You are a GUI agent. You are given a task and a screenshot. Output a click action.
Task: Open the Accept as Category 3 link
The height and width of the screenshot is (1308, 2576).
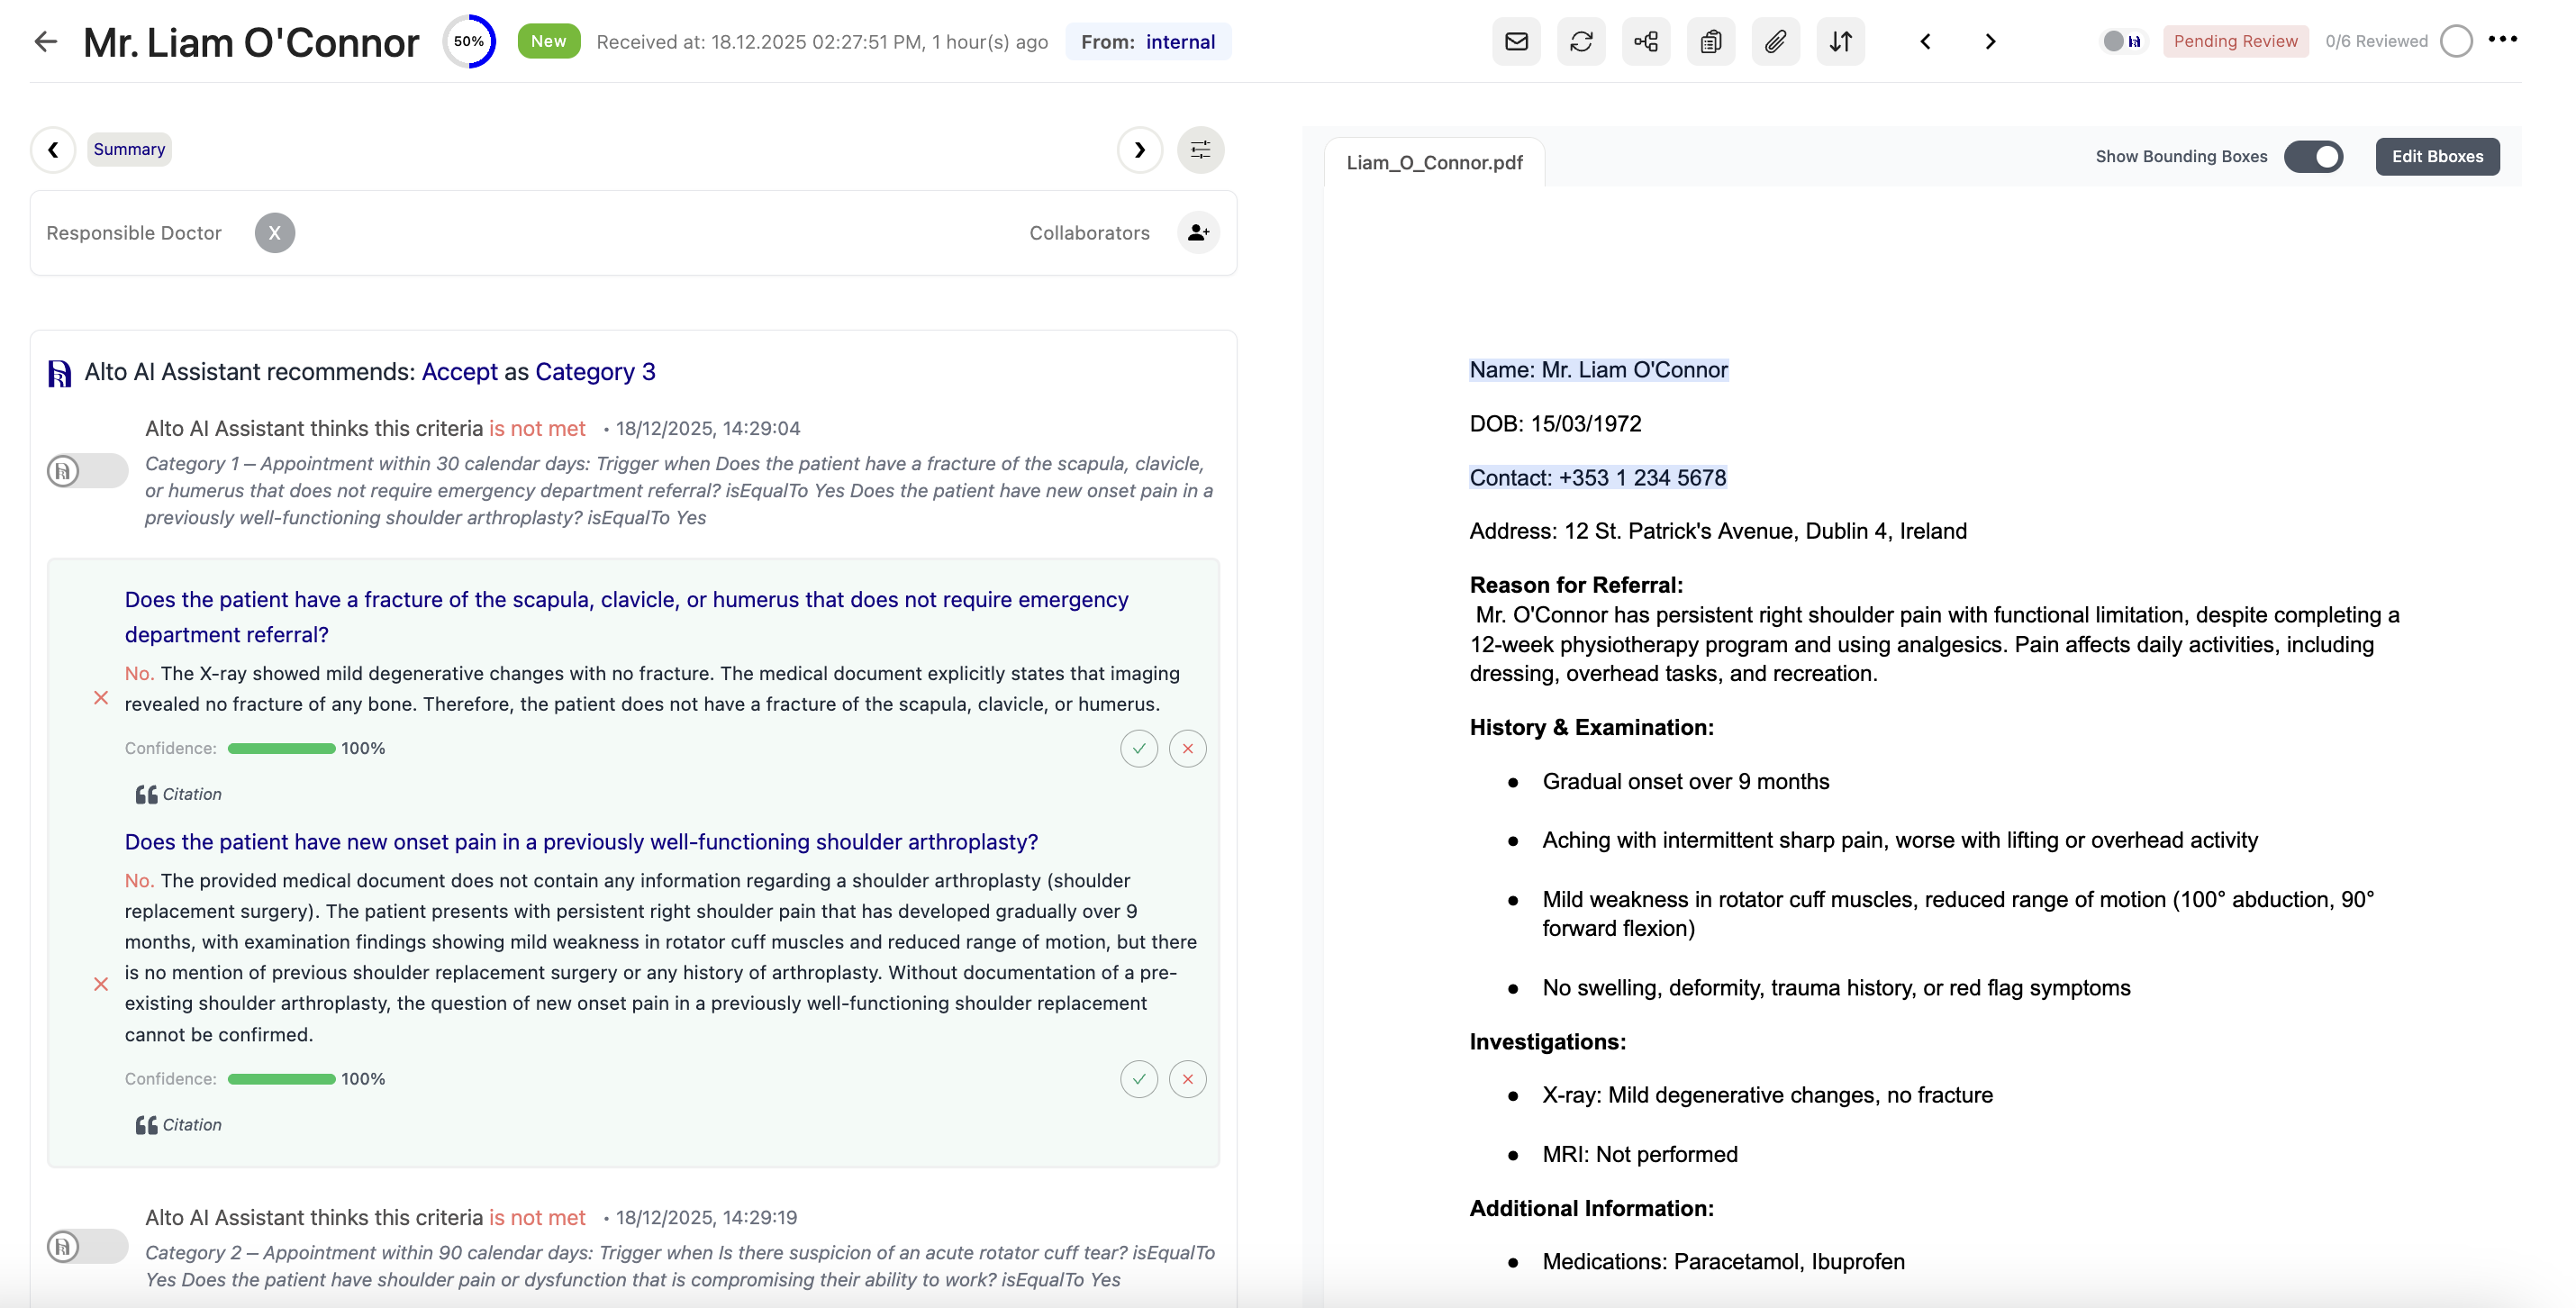538,371
